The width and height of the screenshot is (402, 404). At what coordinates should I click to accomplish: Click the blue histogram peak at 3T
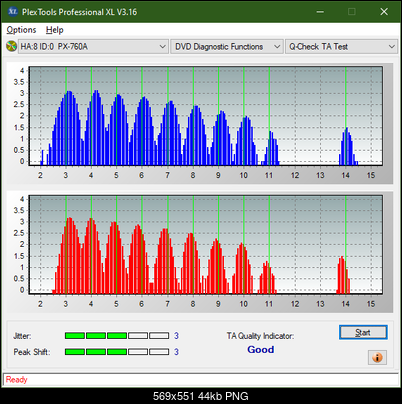pos(68,128)
